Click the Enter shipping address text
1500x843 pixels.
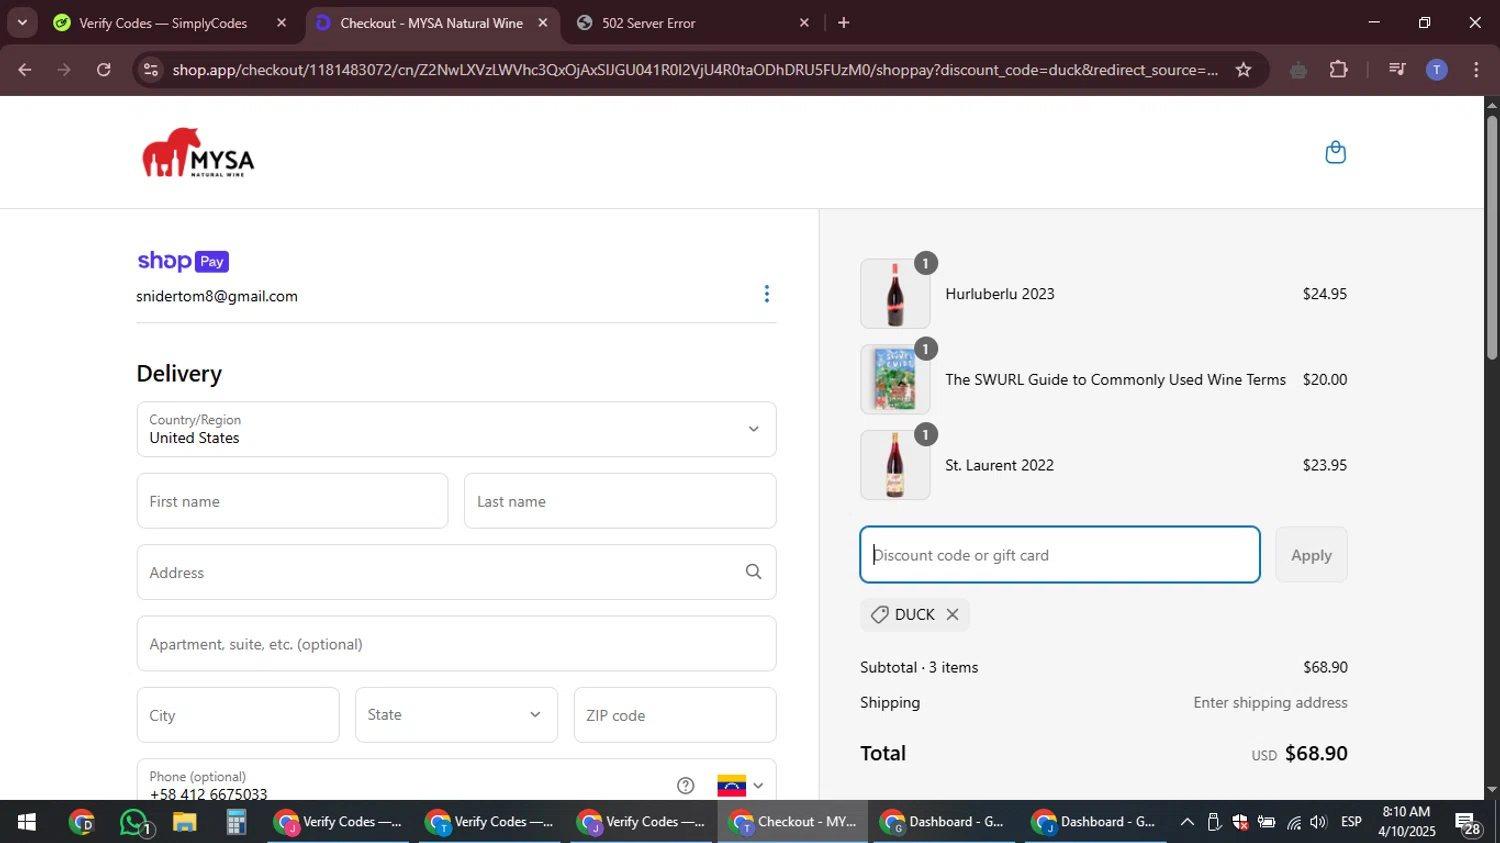point(1270,703)
